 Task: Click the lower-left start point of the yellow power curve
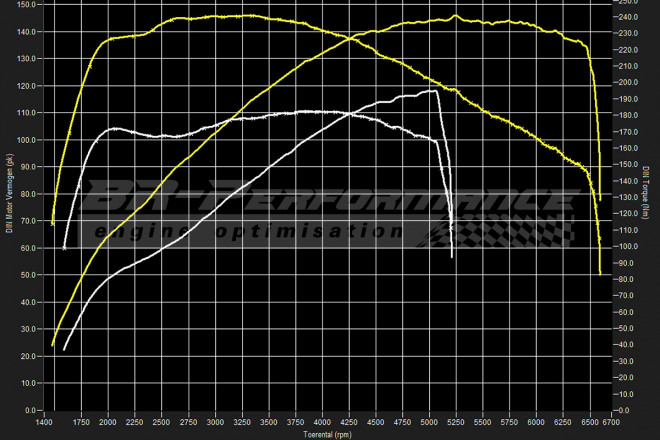pyautogui.click(x=52, y=345)
